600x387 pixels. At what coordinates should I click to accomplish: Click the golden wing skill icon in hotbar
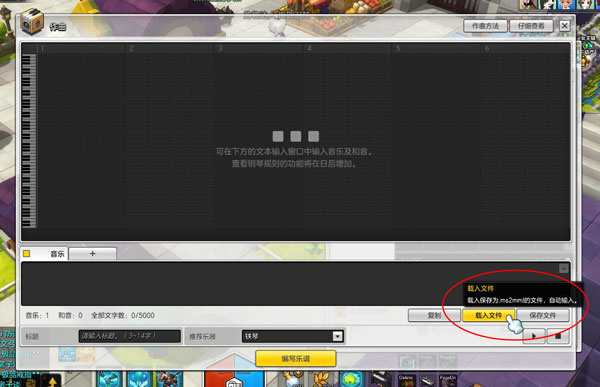[x=321, y=379]
